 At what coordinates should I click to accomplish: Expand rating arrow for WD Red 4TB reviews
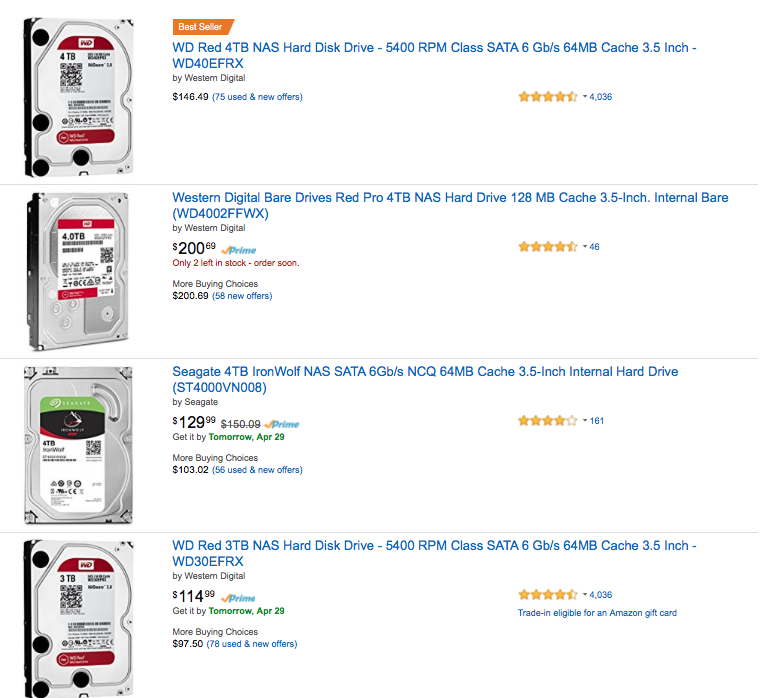(x=585, y=96)
